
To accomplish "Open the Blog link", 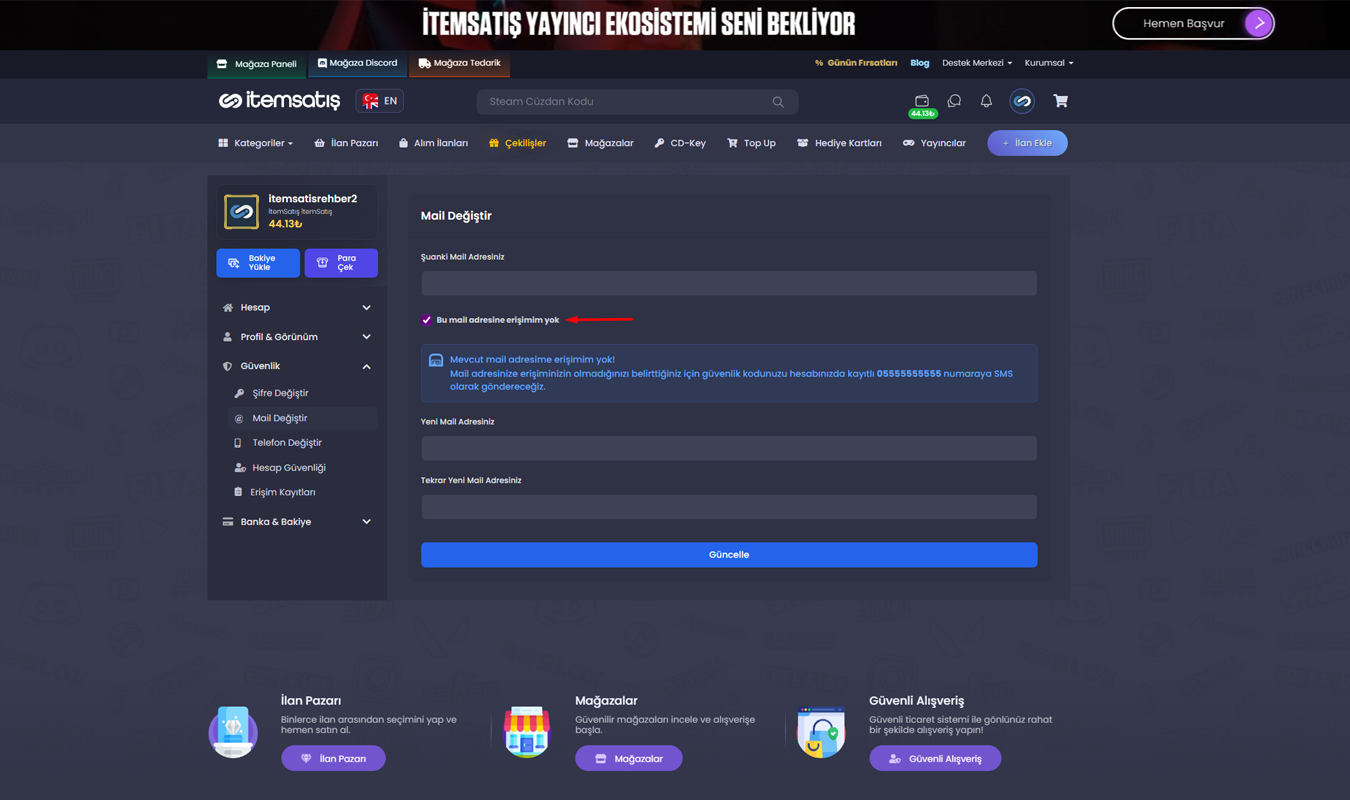I will pos(920,63).
